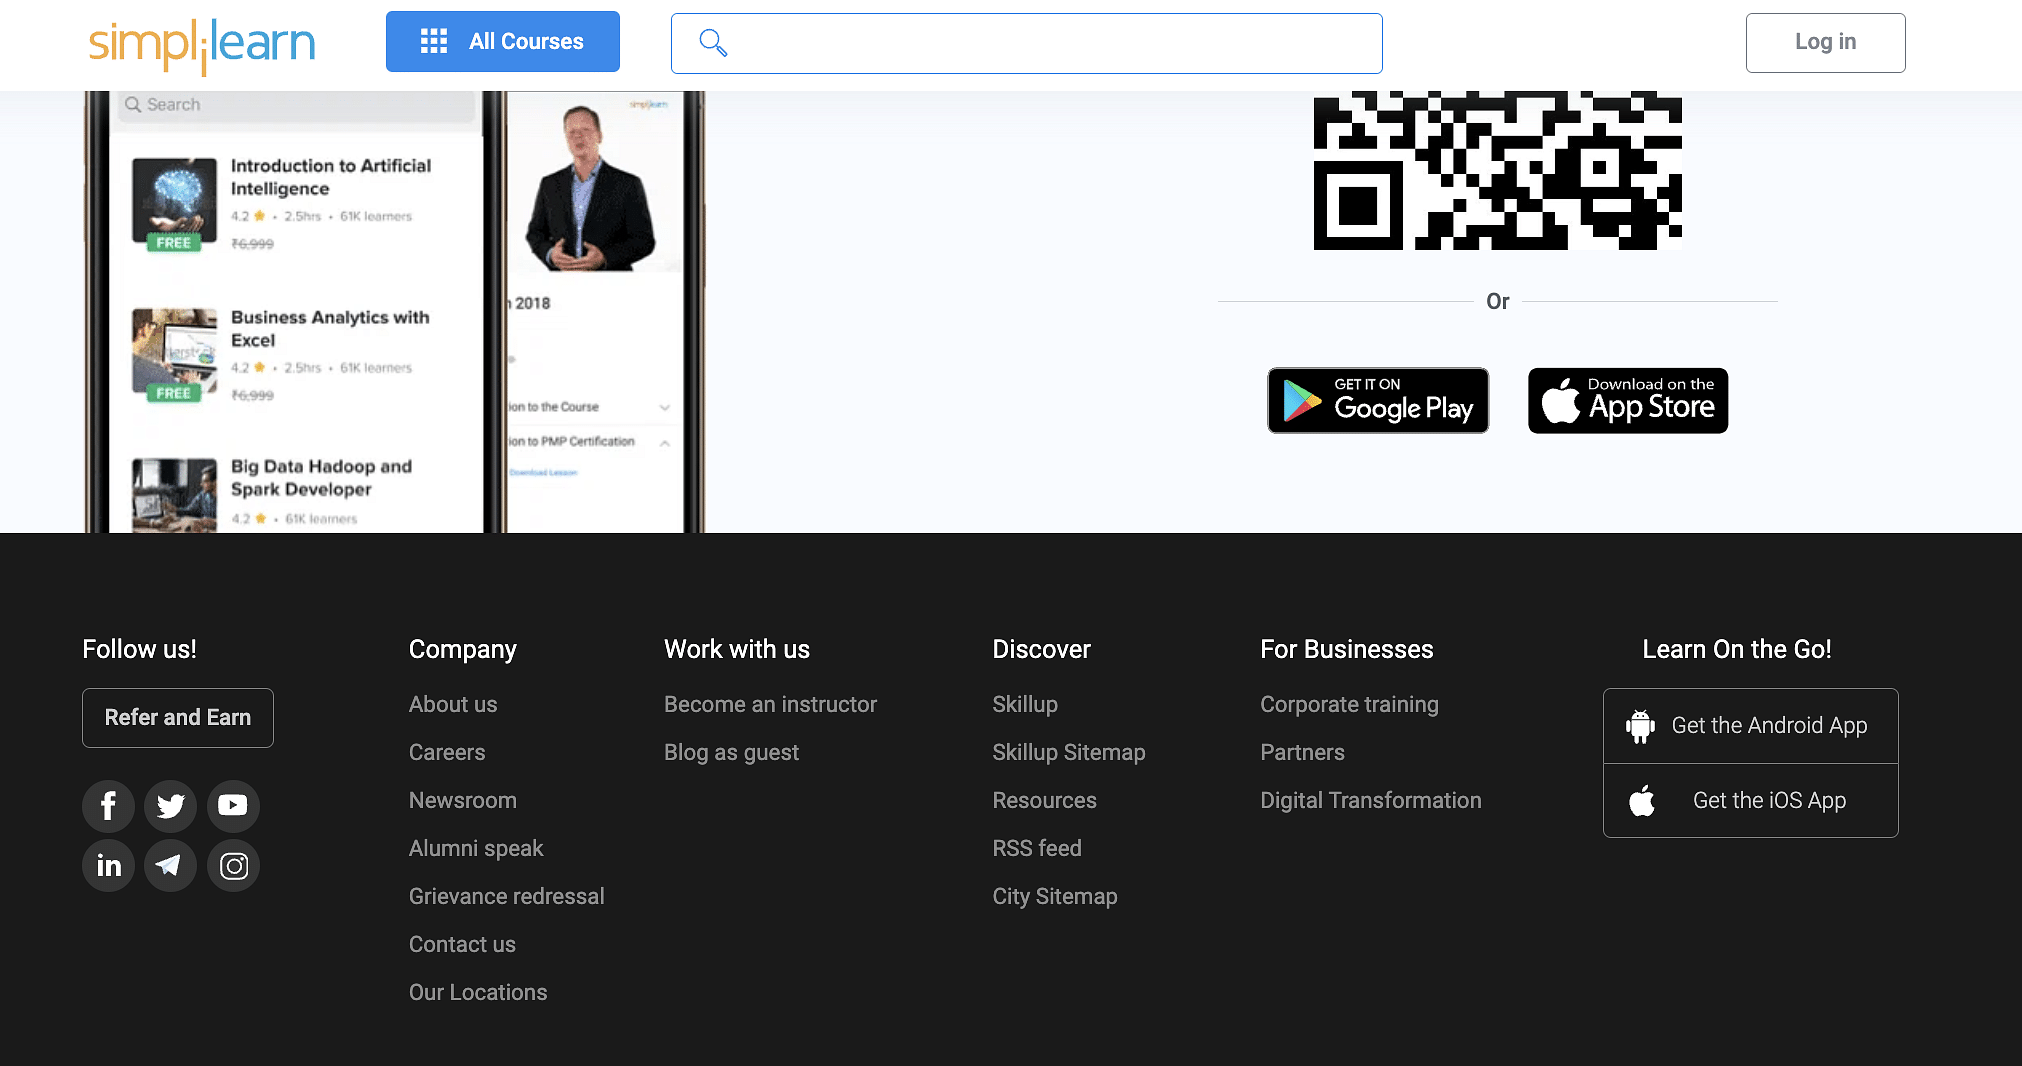Open the Skillup link
Screen dimensions: 2022x1066
[x=1025, y=704]
